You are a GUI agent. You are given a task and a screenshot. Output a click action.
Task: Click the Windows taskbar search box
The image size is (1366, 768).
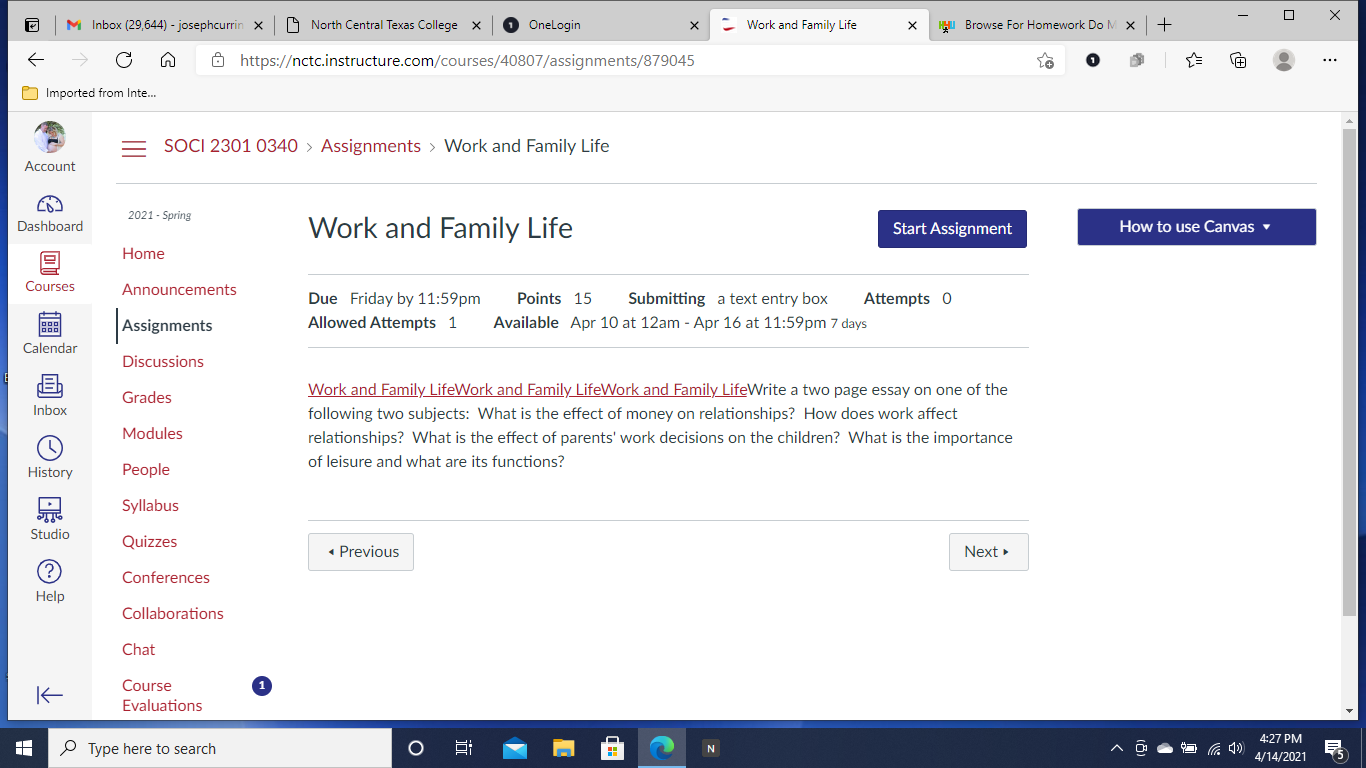pos(220,748)
